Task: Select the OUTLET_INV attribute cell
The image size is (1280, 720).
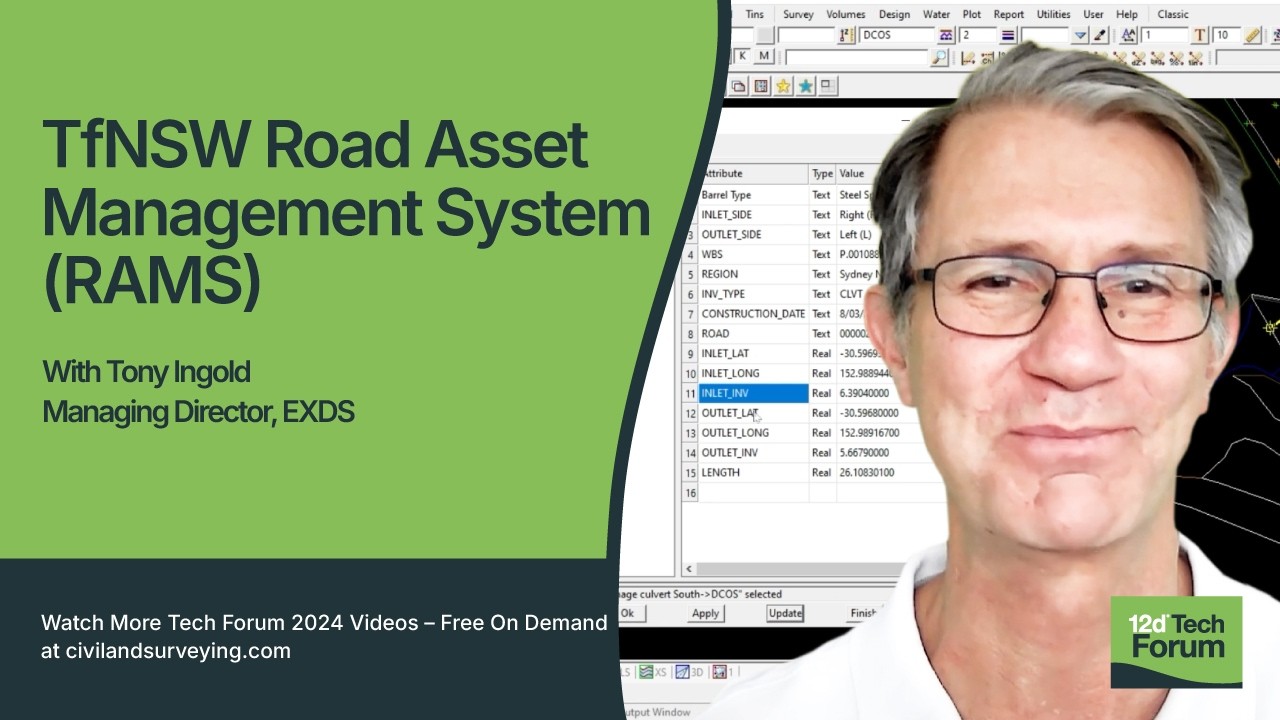Action: 754,453
